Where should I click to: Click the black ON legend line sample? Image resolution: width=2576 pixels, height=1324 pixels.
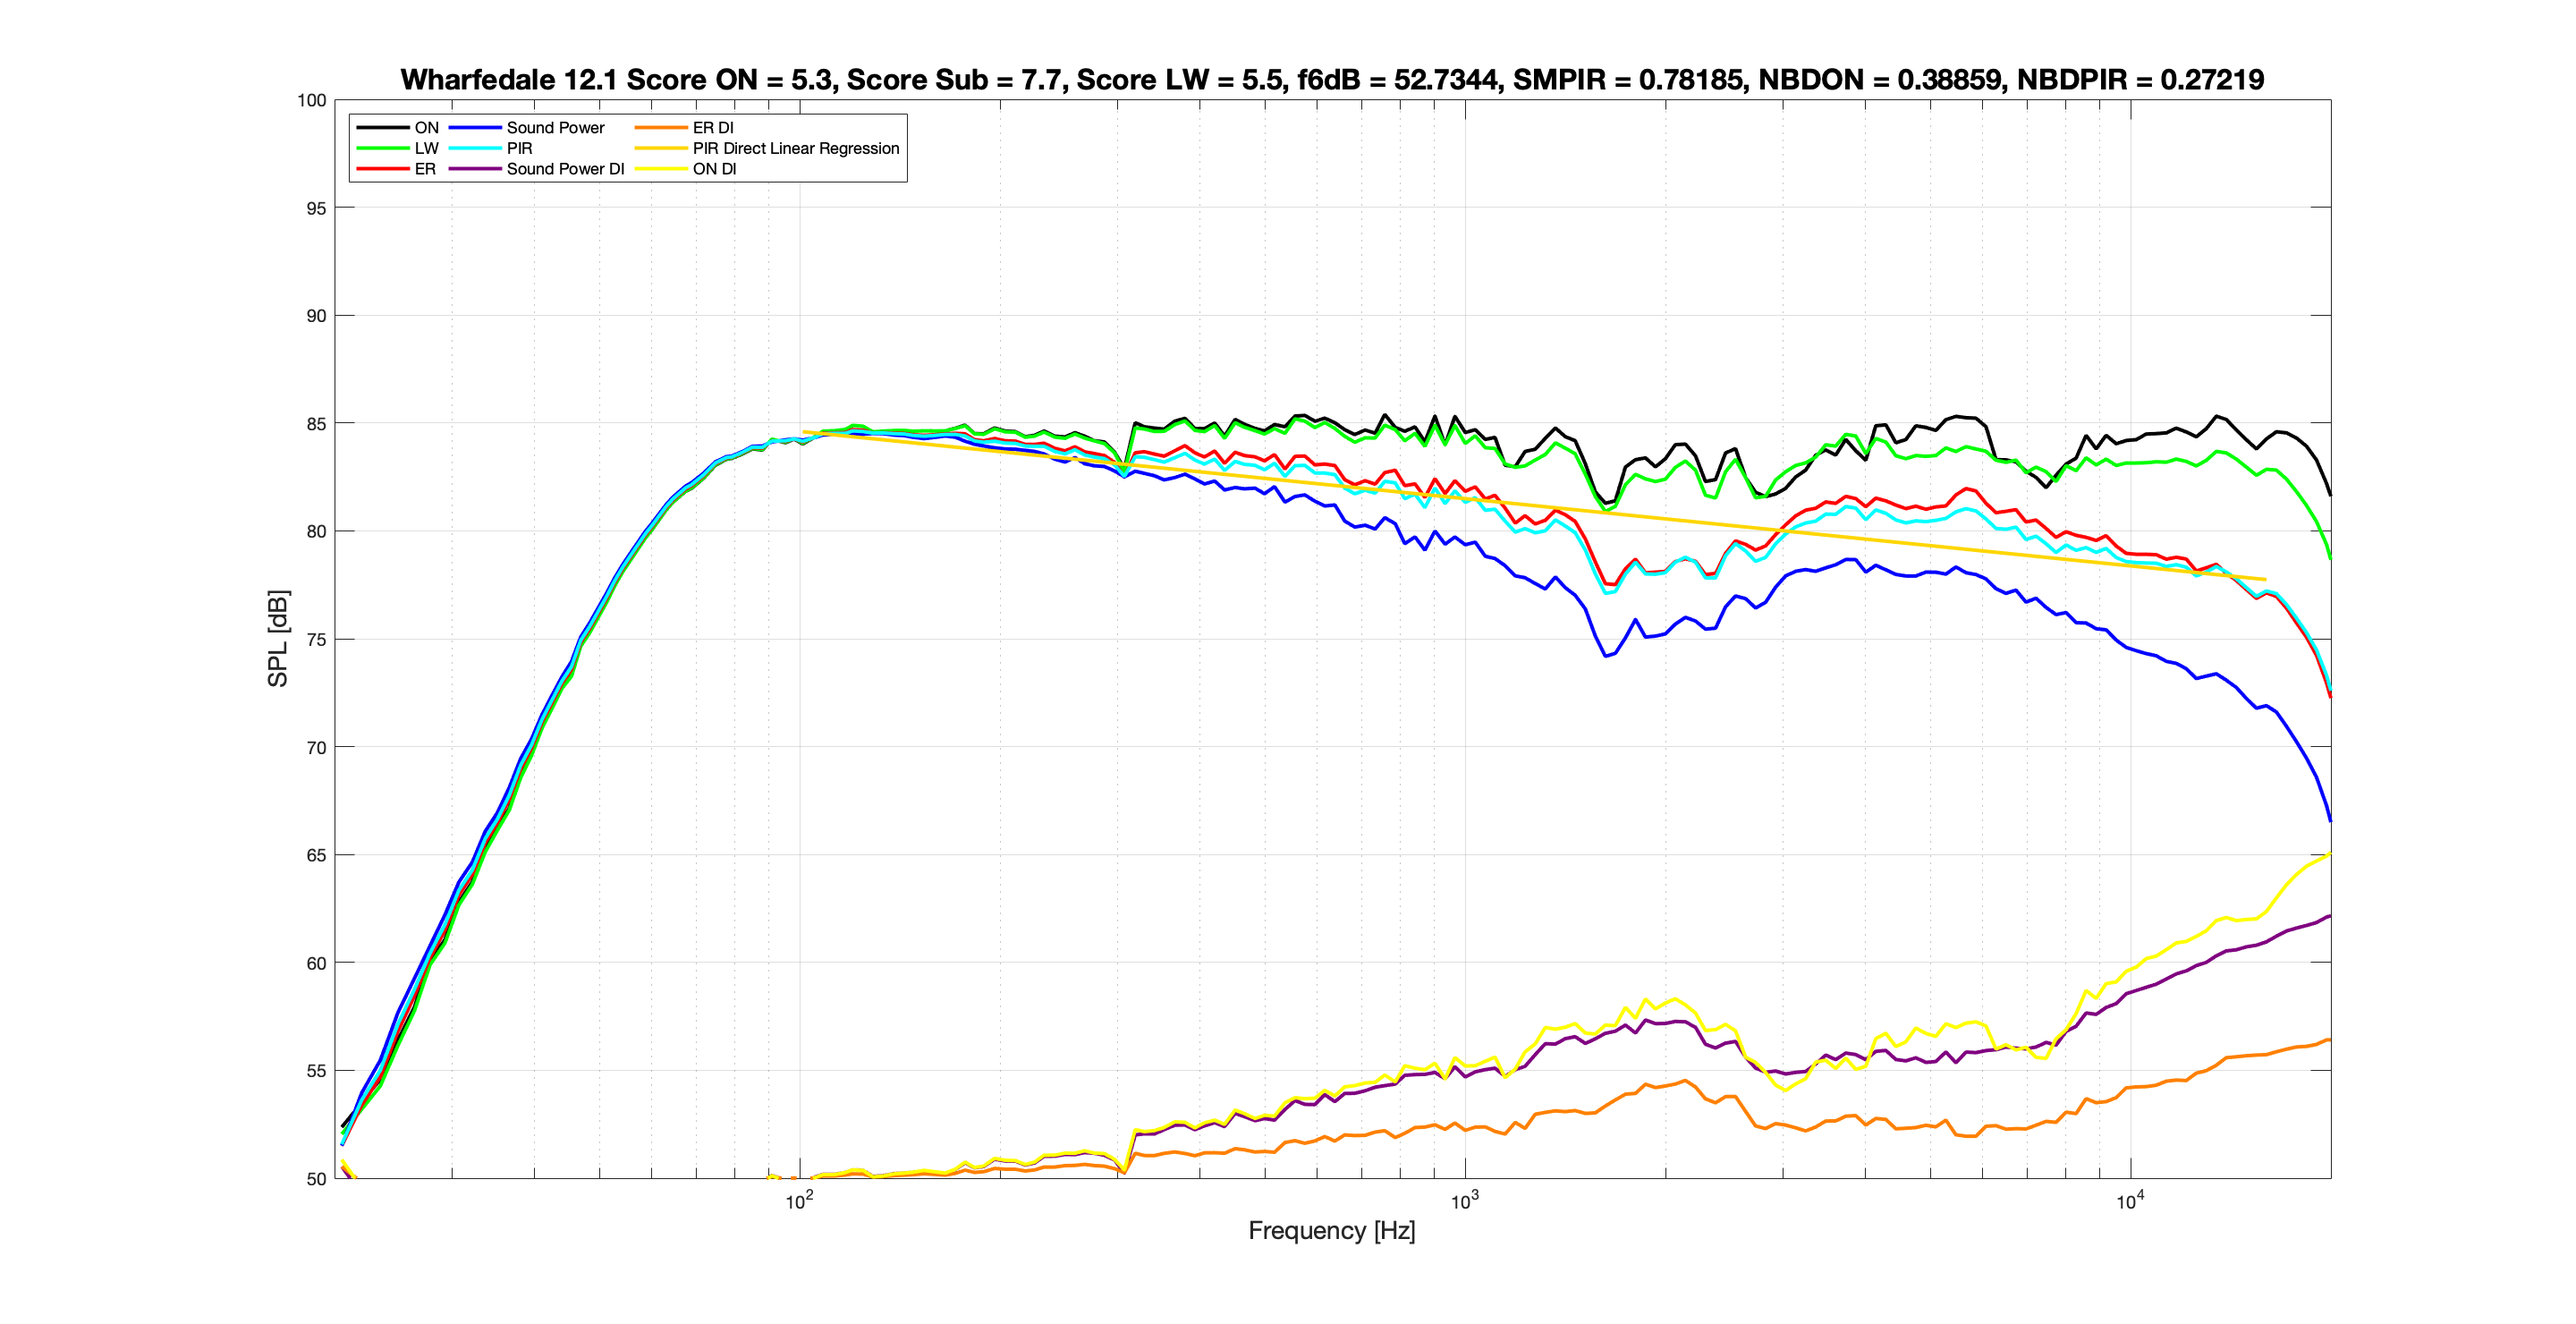(382, 128)
